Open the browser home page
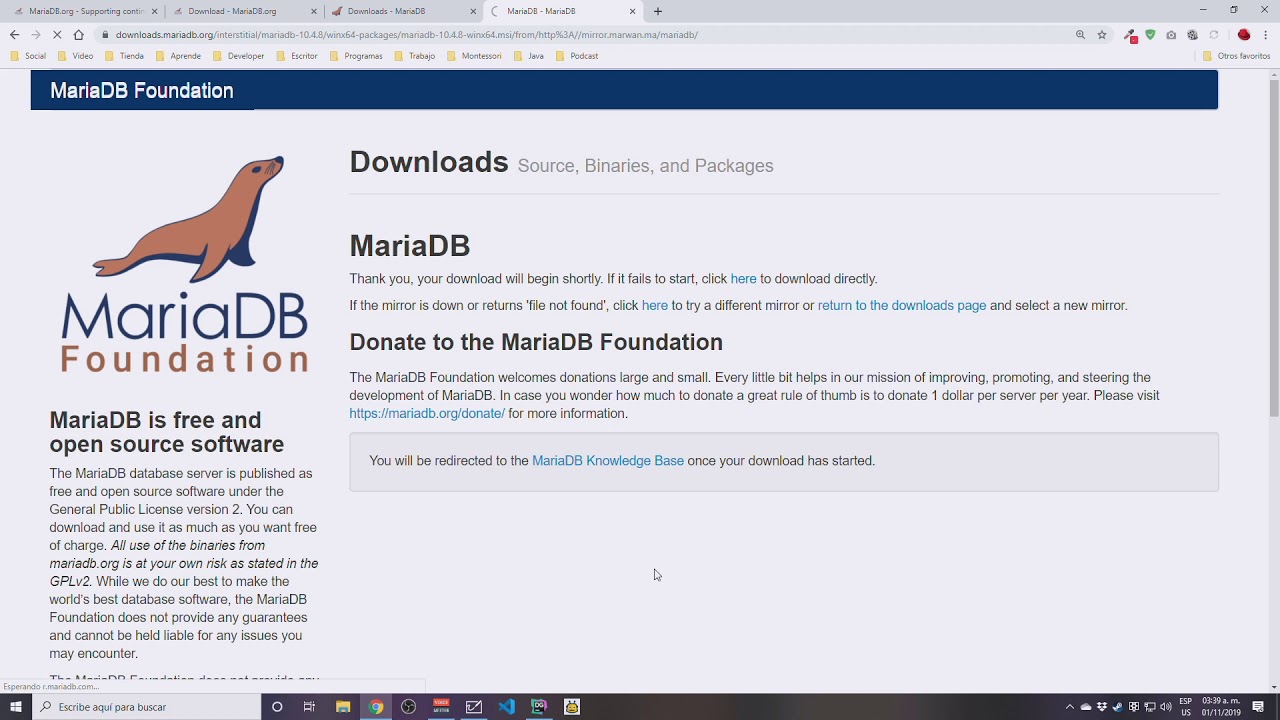Screen dimensions: 1280x720 coord(79,35)
